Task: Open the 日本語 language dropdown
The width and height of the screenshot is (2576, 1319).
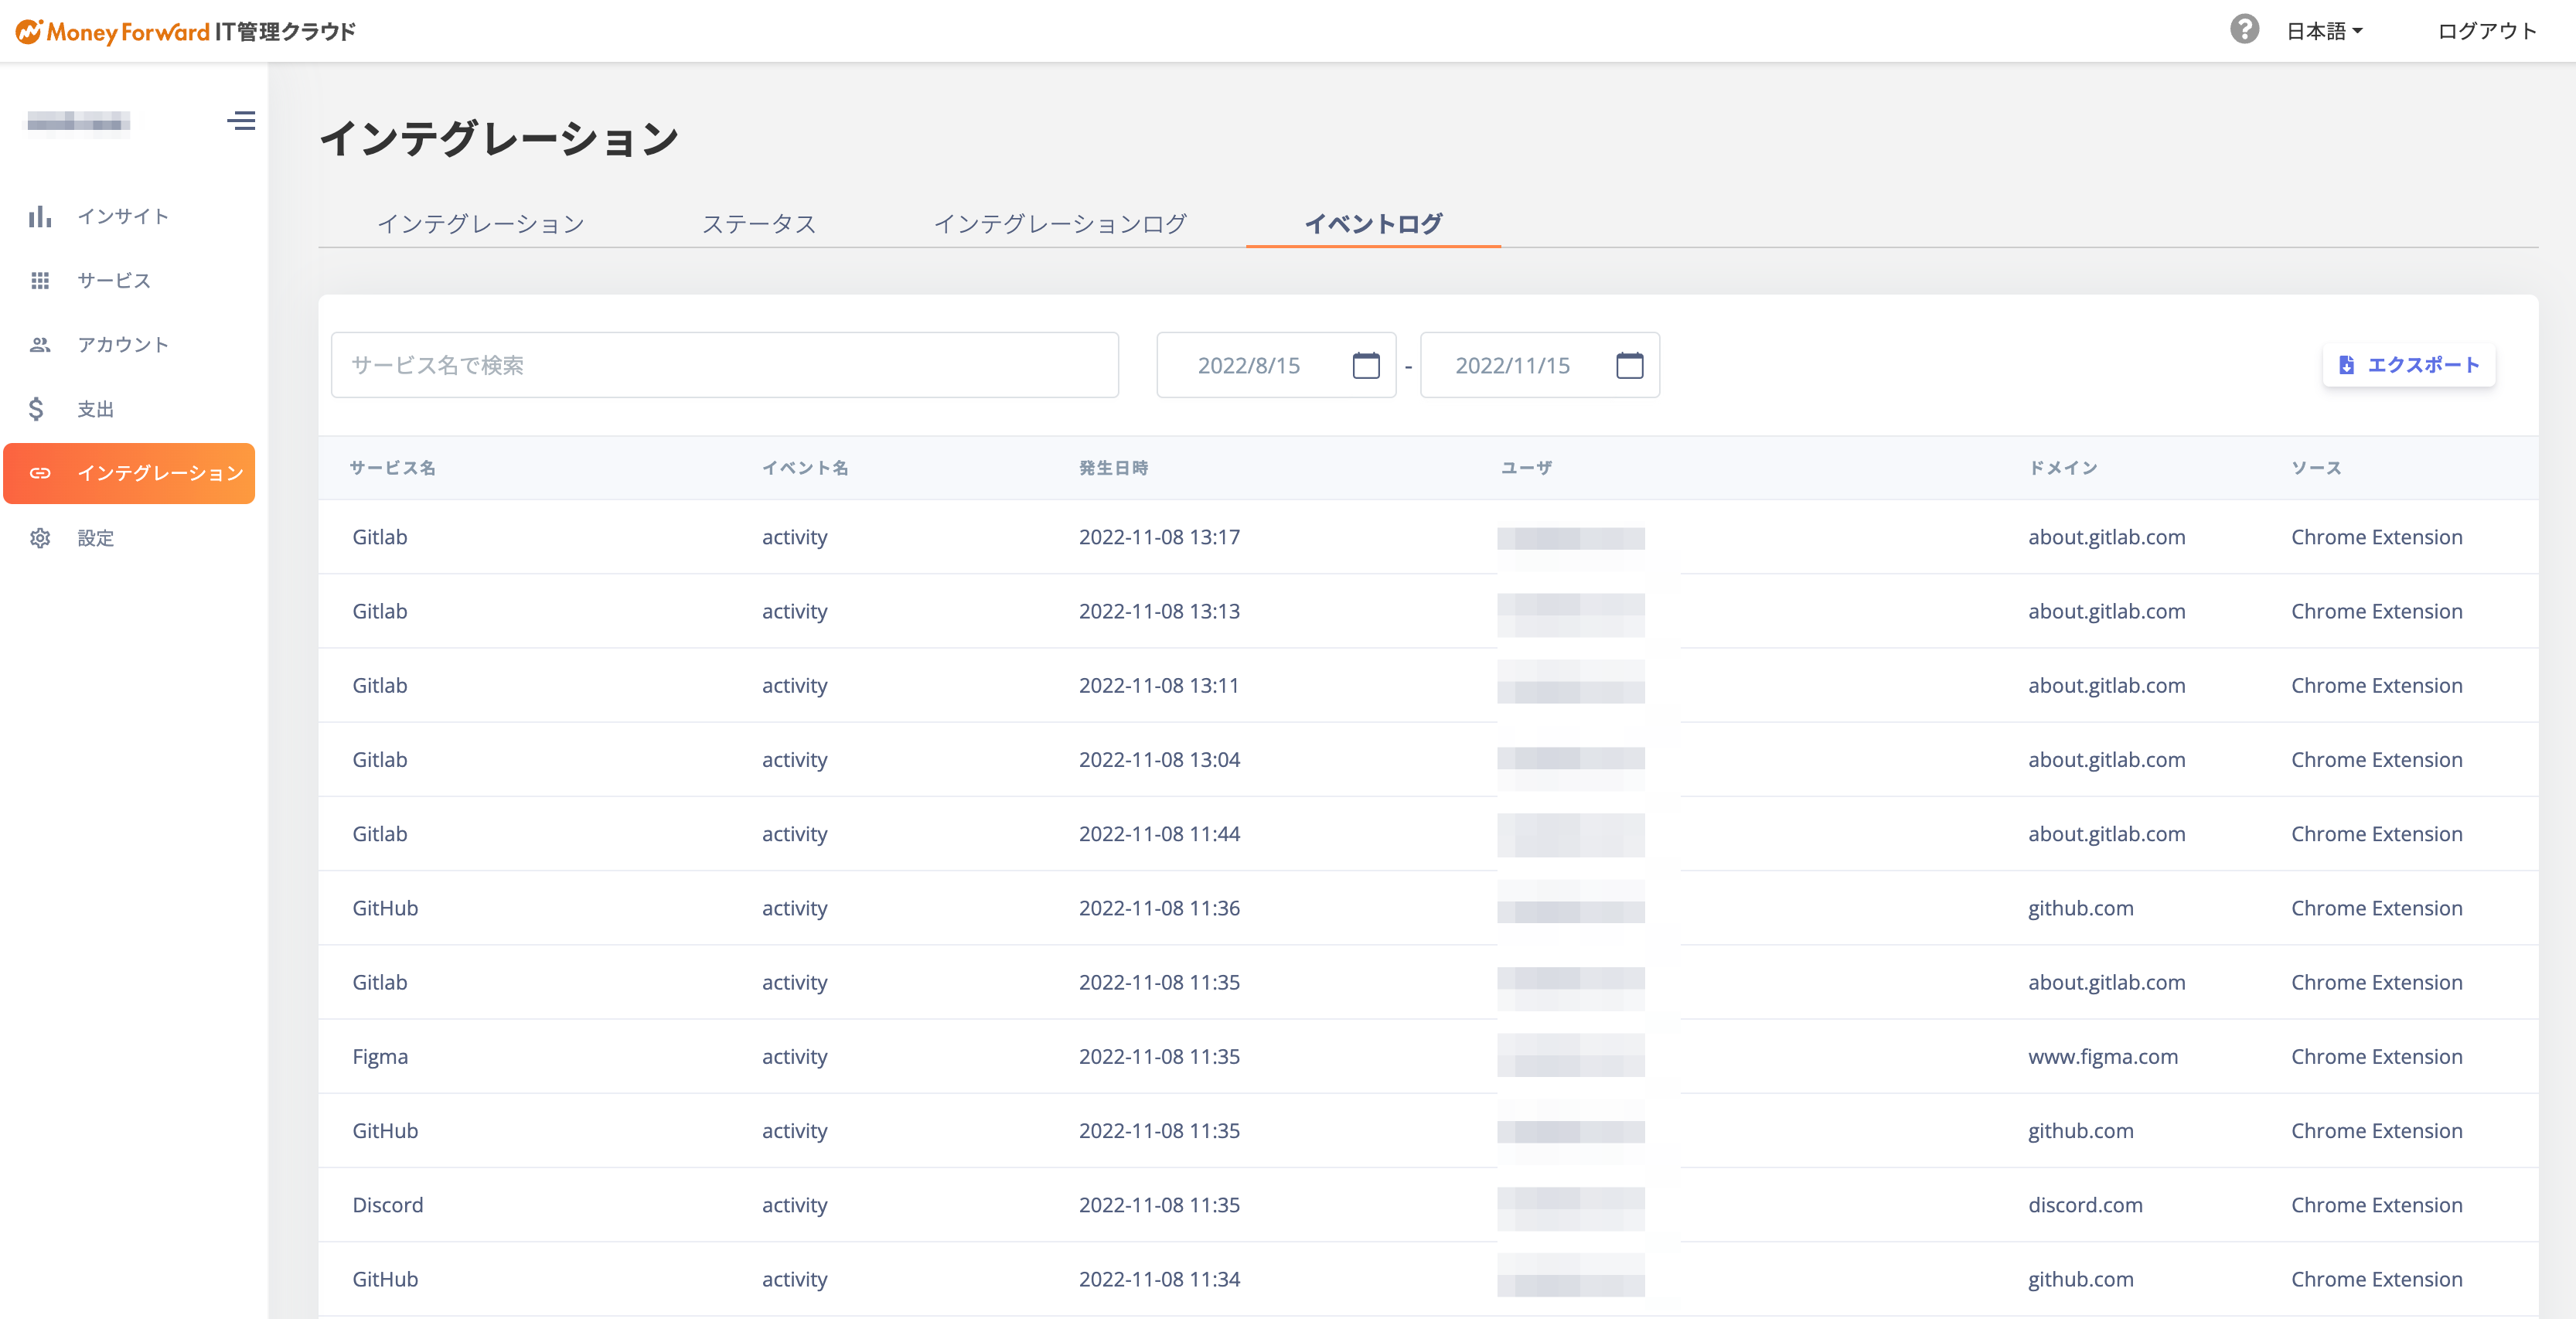Action: pos(2325,31)
